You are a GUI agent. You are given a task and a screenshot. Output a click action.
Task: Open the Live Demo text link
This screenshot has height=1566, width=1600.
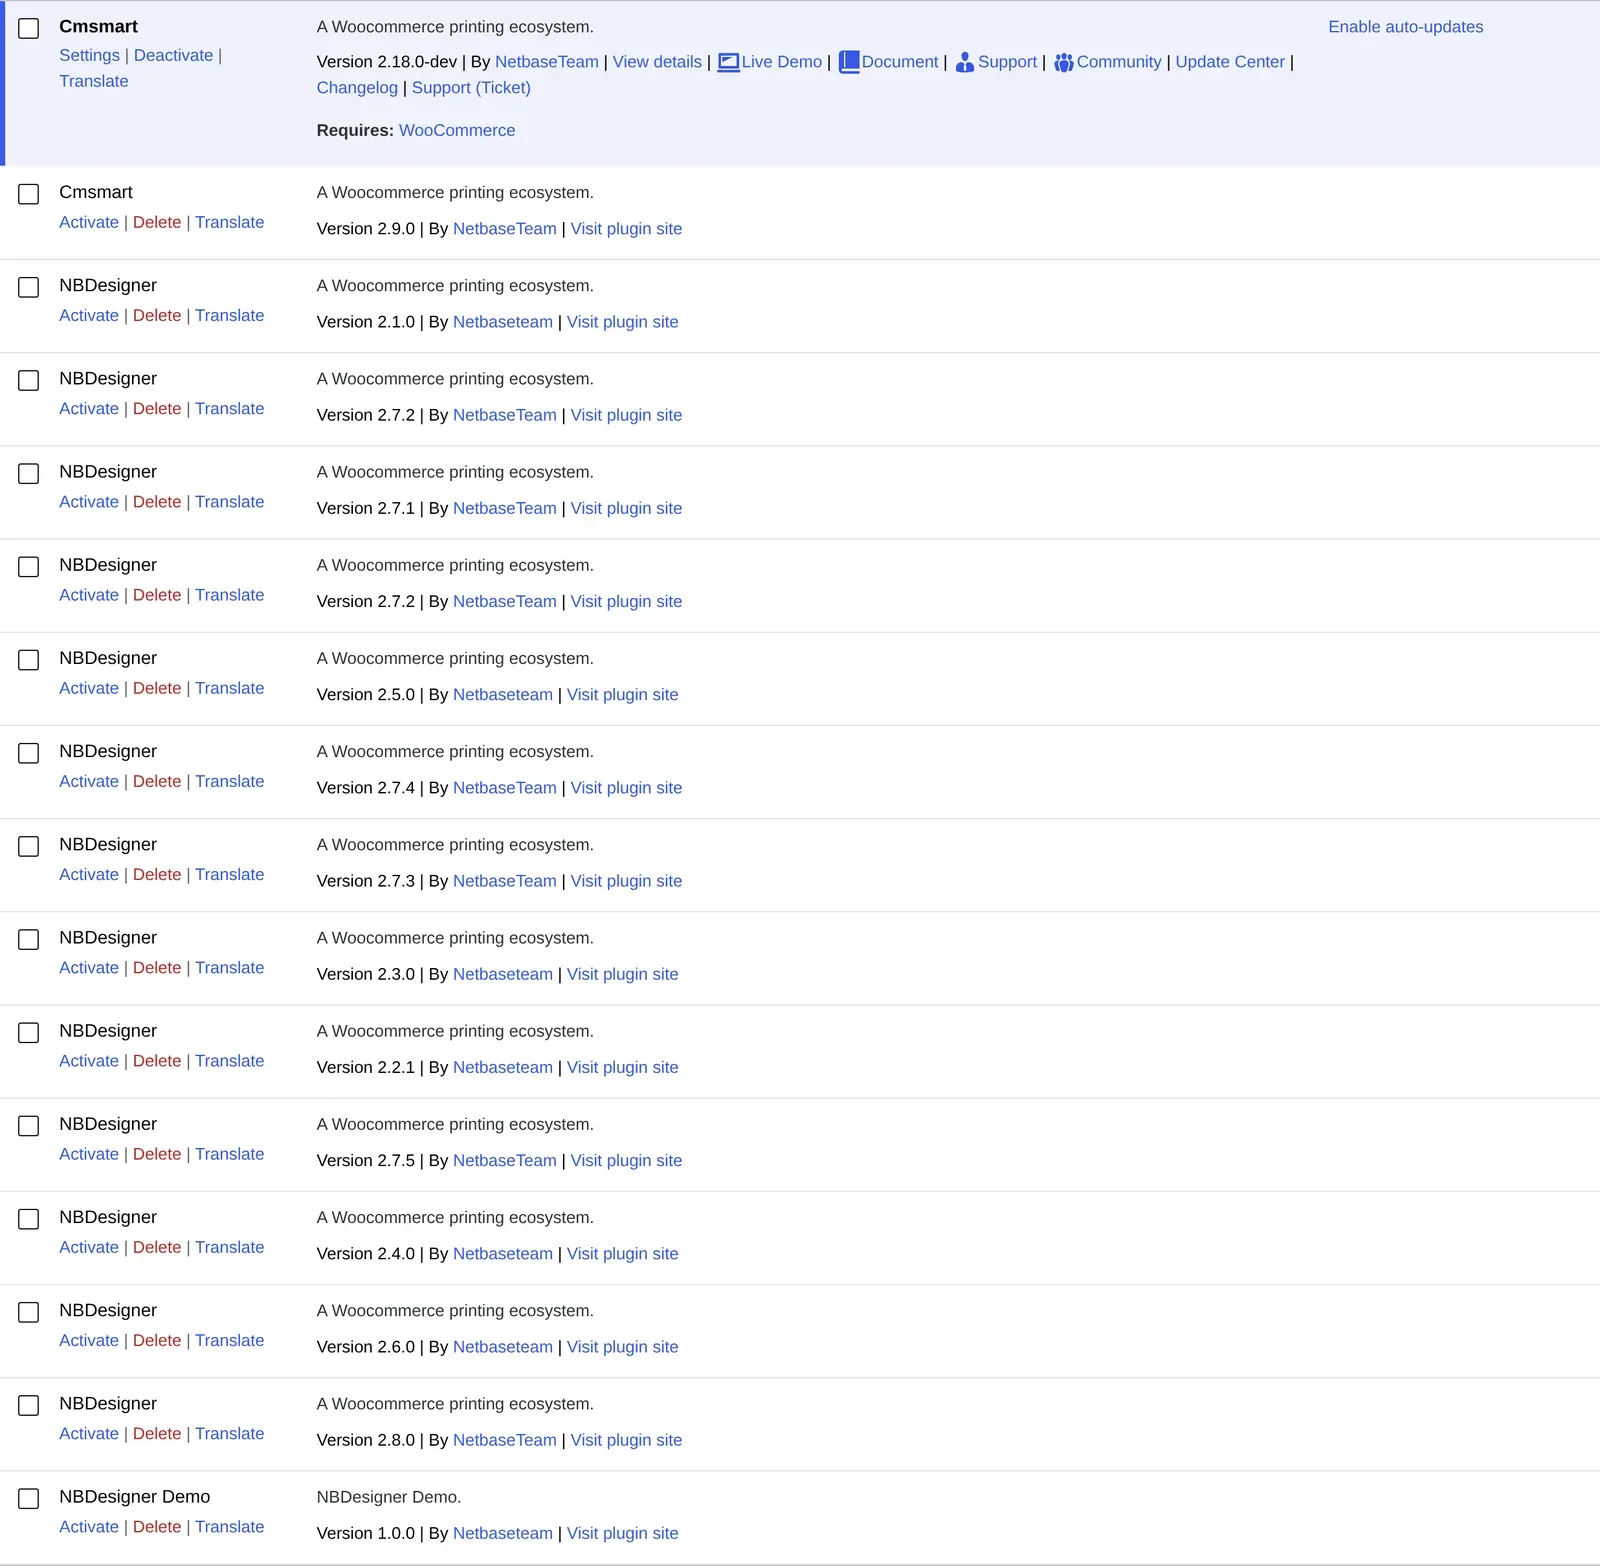[781, 62]
